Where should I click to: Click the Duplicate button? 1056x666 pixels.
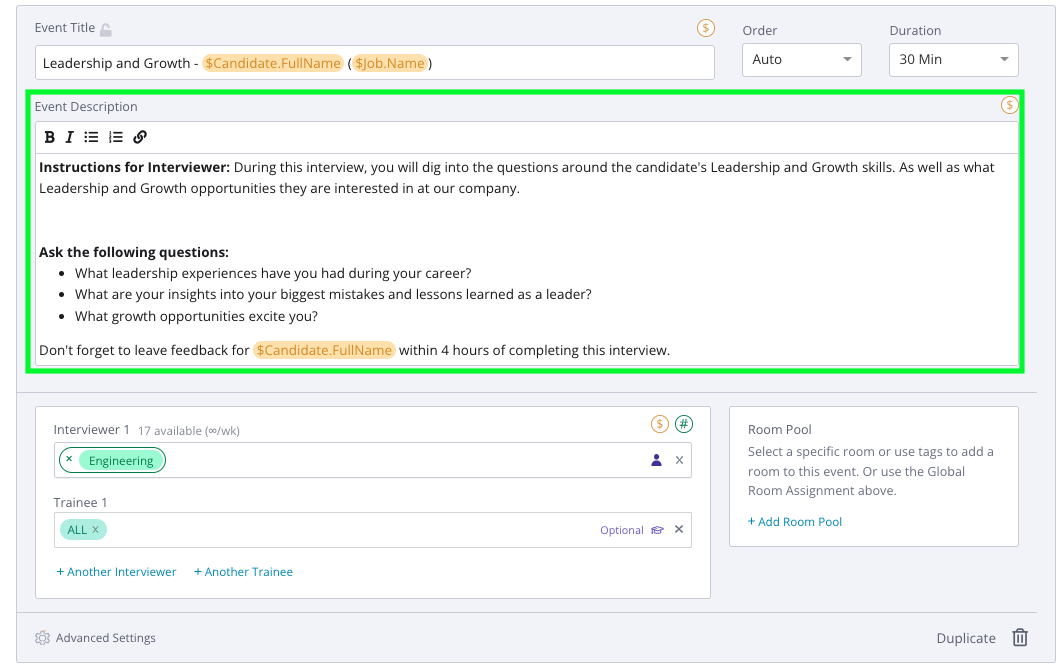click(x=965, y=638)
